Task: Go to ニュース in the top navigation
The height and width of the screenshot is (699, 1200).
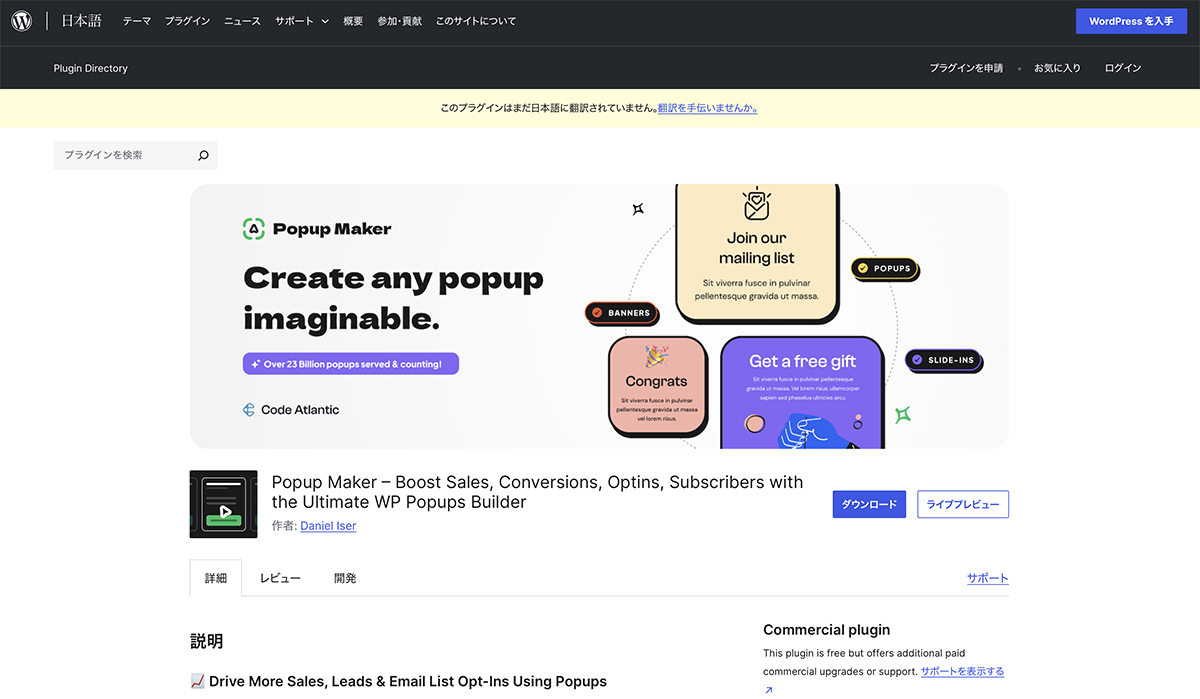Action: [242, 21]
